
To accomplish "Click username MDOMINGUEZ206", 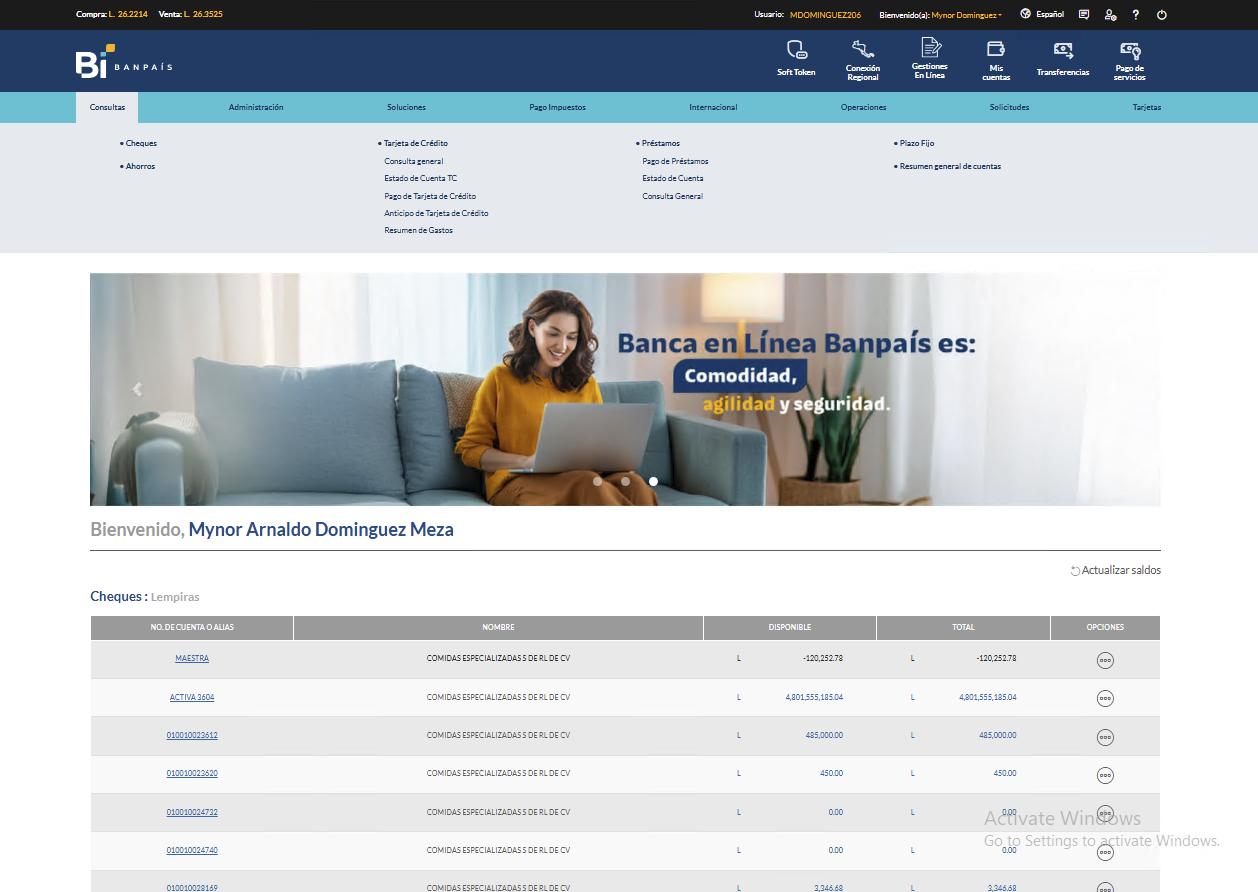I will (825, 15).
